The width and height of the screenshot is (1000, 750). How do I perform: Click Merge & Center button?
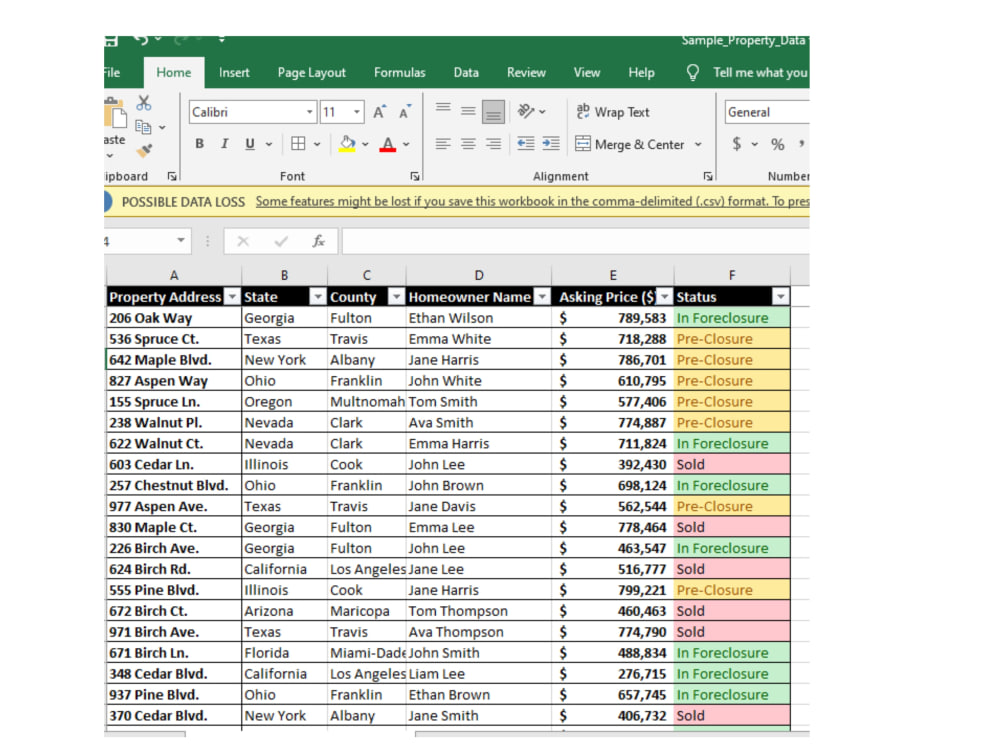pos(630,144)
